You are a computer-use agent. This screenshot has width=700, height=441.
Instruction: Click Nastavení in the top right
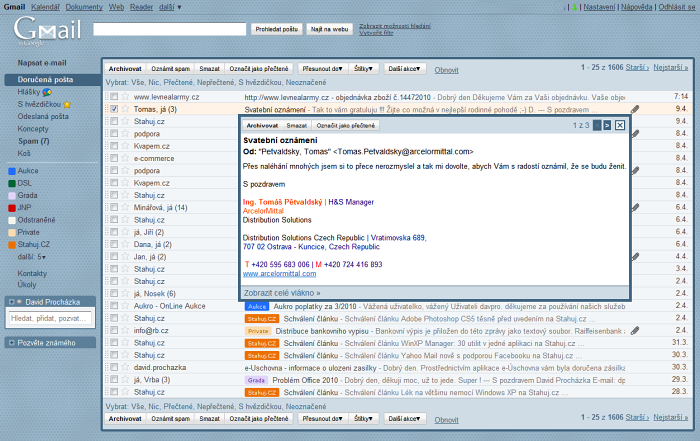click(599, 7)
